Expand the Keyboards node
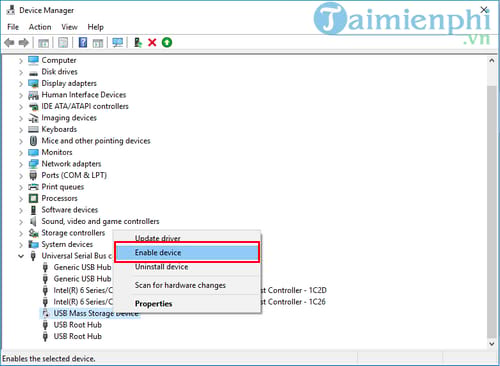Image resolution: width=500 pixels, height=366 pixels. pos(21,130)
